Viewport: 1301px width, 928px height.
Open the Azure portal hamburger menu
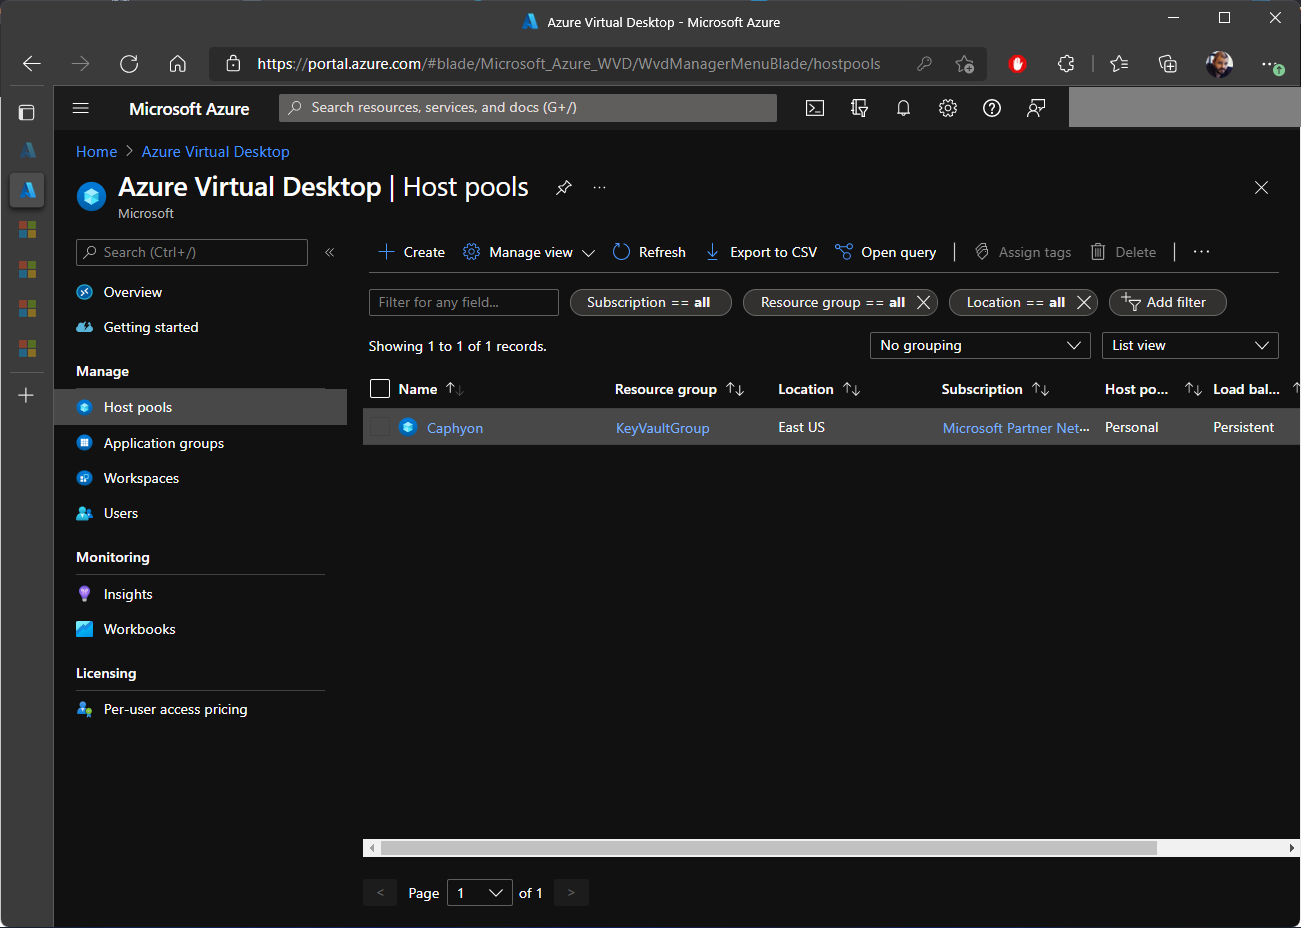tap(81, 108)
